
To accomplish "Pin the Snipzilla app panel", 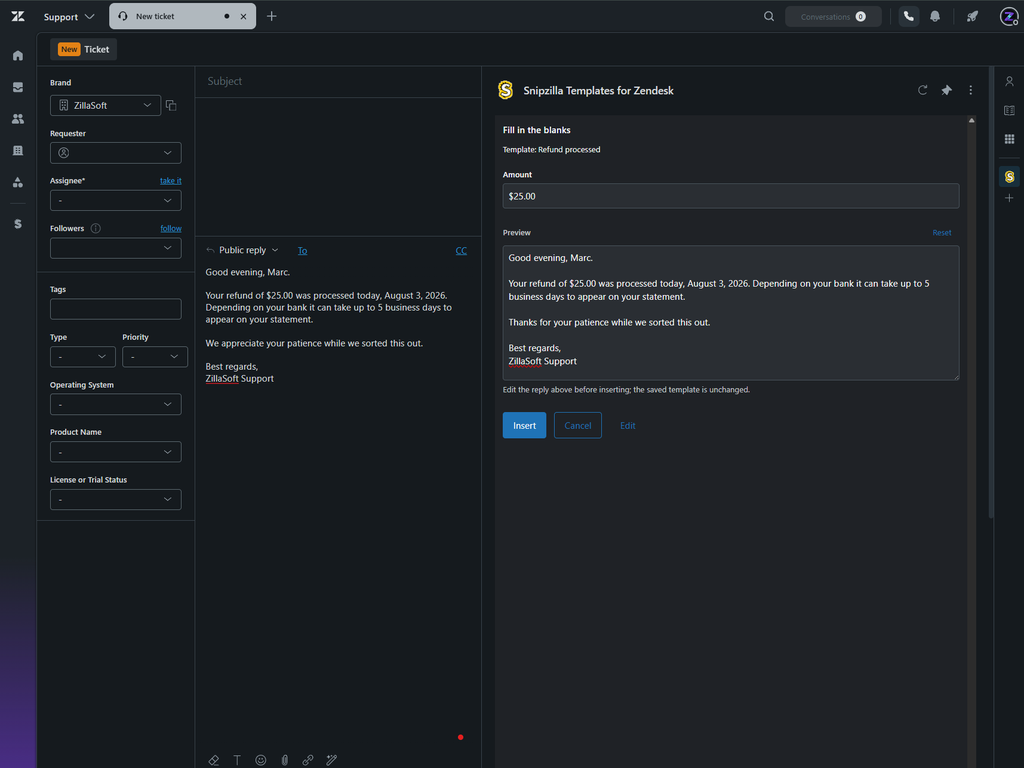I will [x=946, y=90].
